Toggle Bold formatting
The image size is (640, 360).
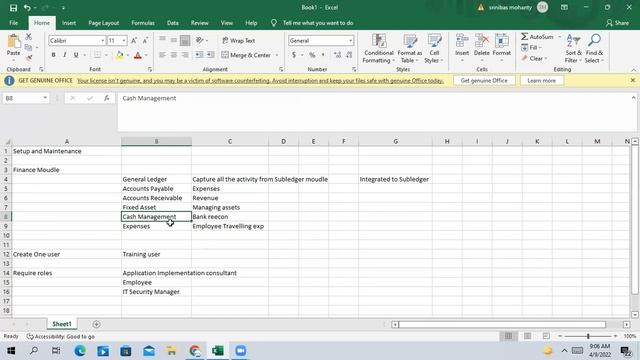(53, 55)
